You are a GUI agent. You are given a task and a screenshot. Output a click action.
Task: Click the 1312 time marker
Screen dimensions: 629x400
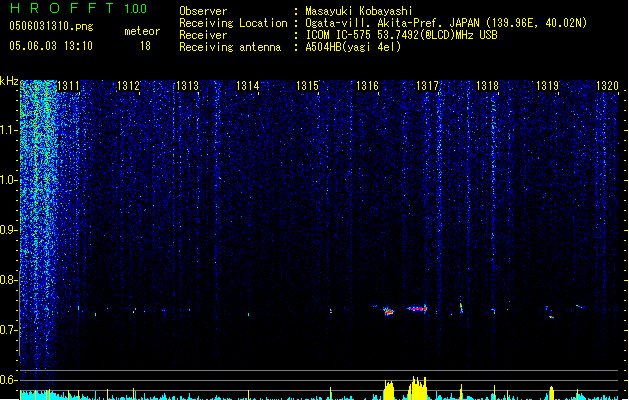tap(128, 86)
